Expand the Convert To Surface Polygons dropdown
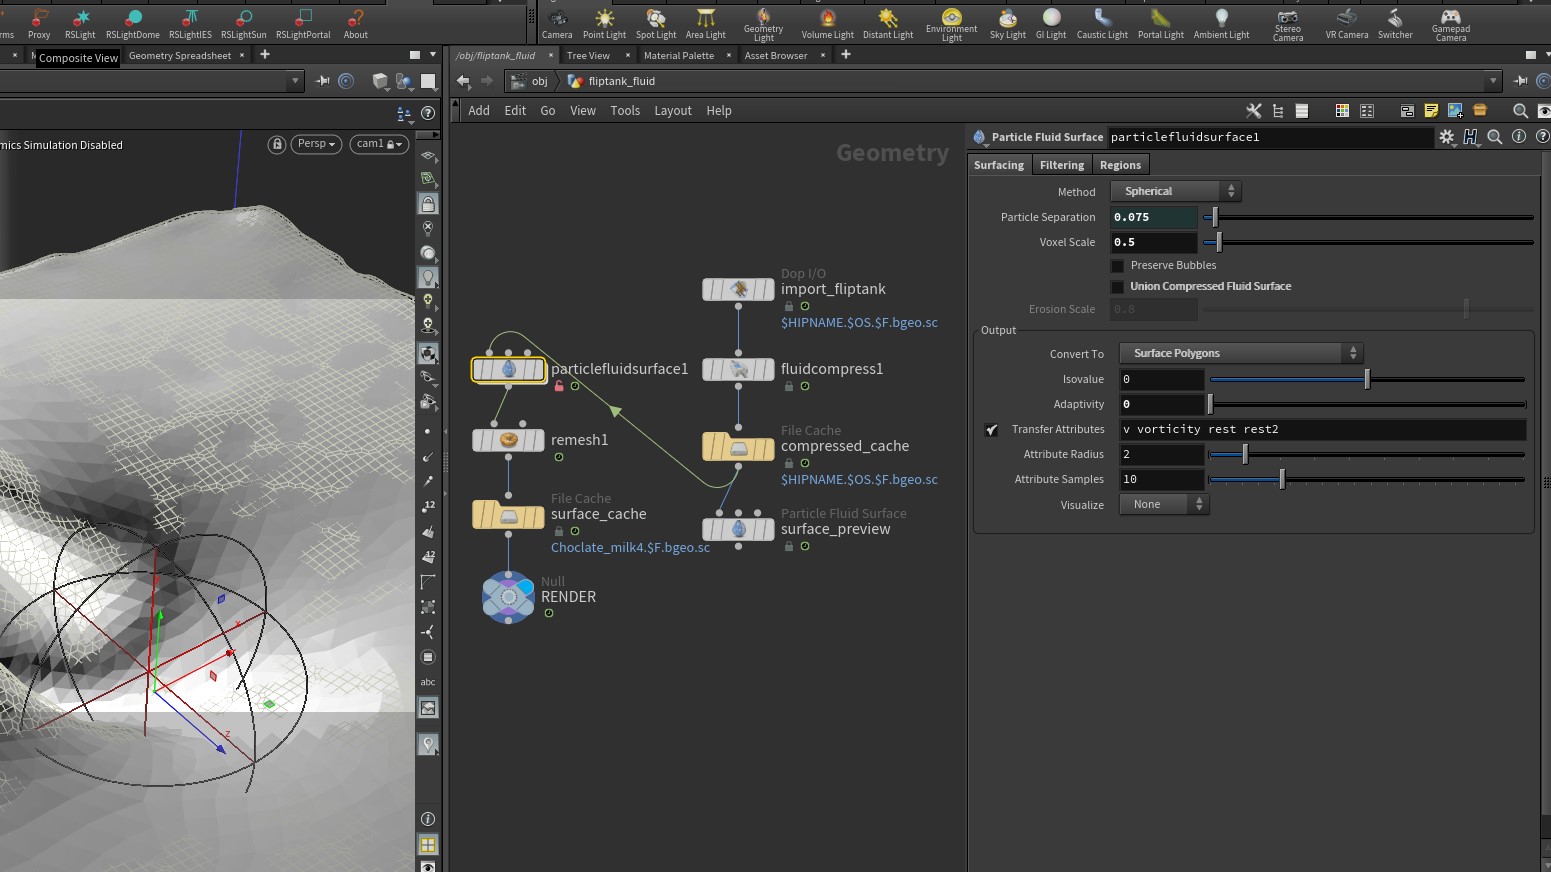The height and width of the screenshot is (872, 1551). pos(1240,353)
